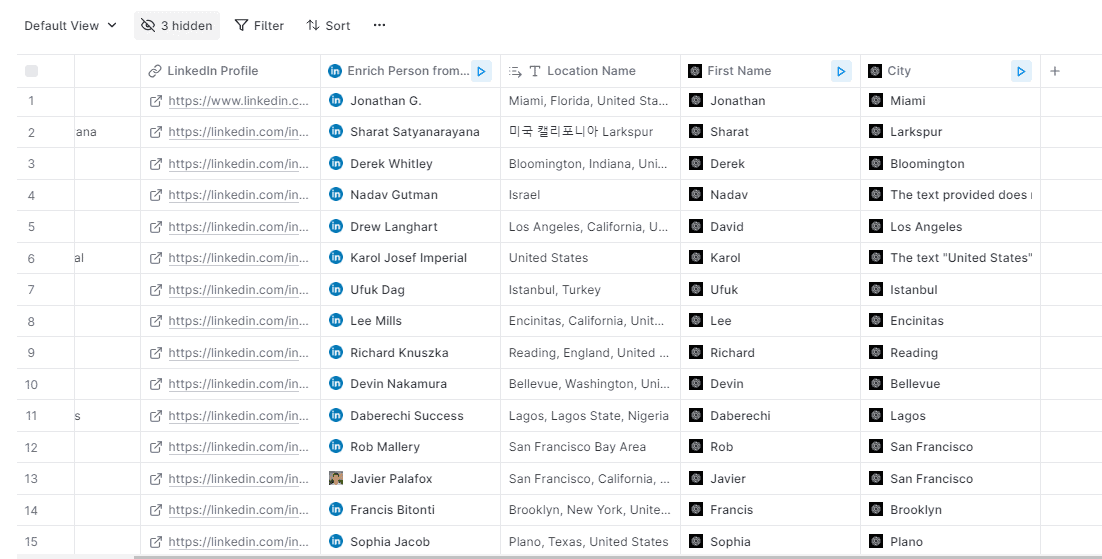Select the Lee Mills cell
Viewport: 1102px width, 559px height.
[x=410, y=321]
